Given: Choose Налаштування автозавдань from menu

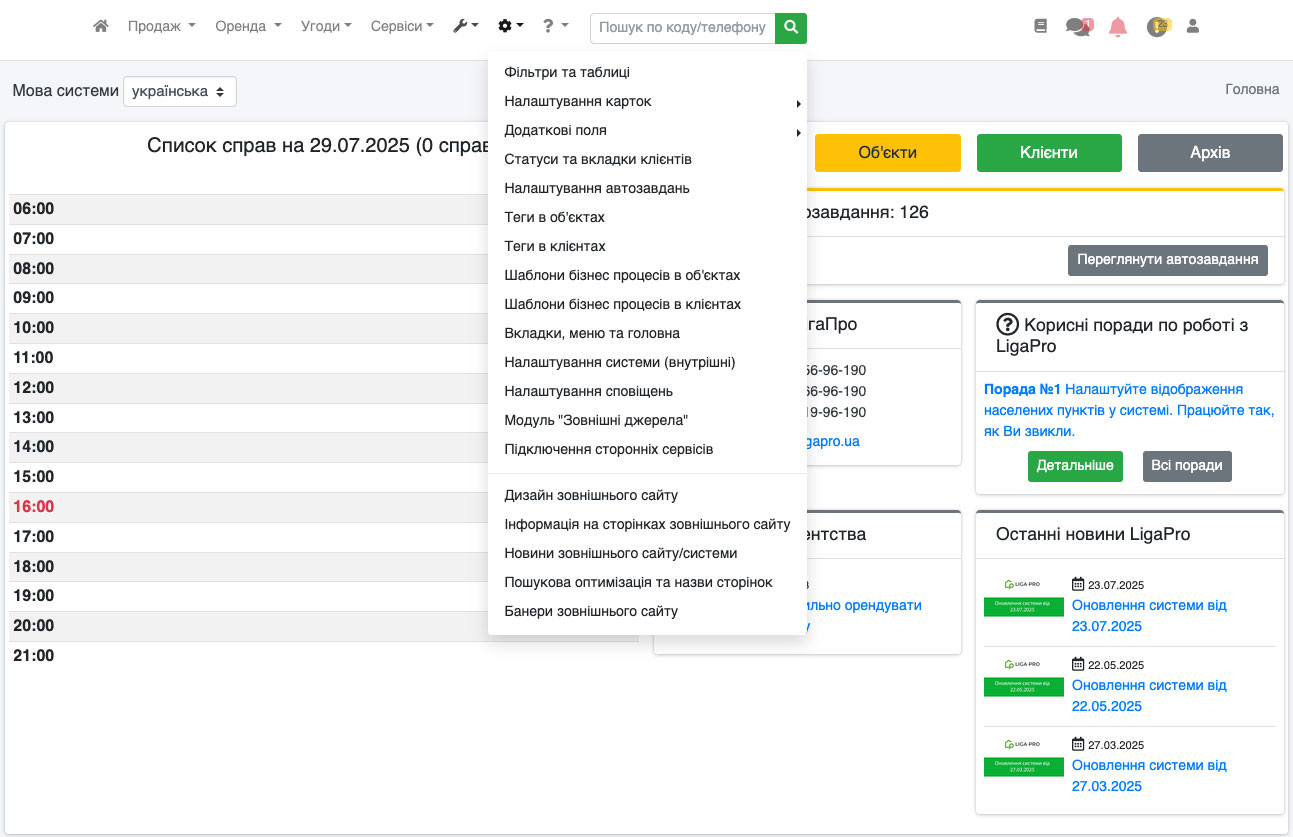Looking at the screenshot, I should [597, 189].
